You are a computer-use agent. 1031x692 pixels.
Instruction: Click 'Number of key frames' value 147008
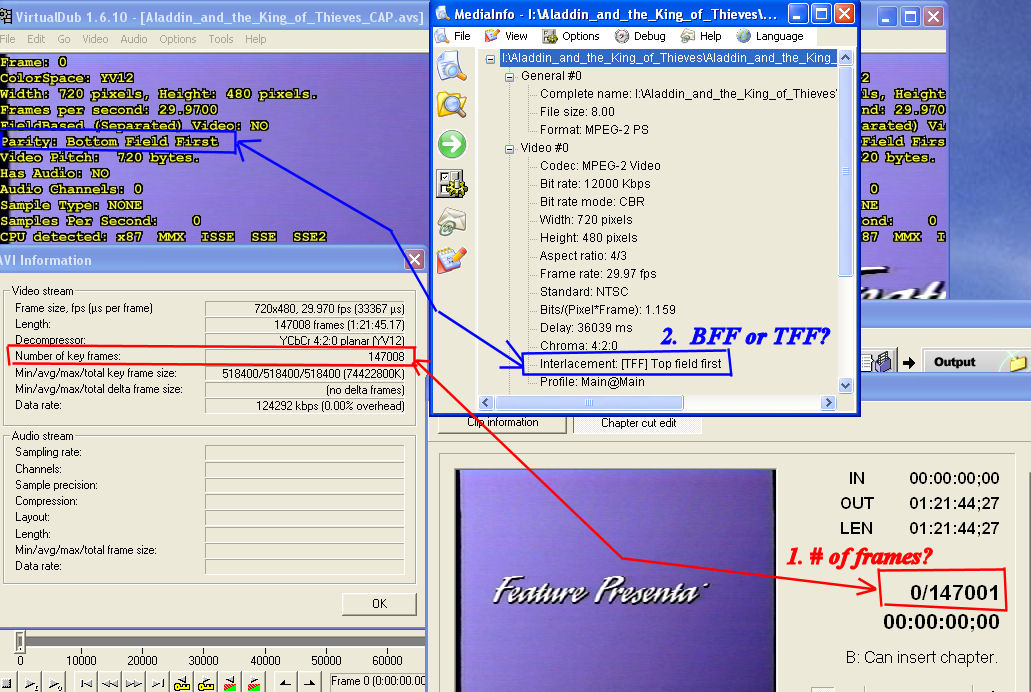[x=305, y=357]
